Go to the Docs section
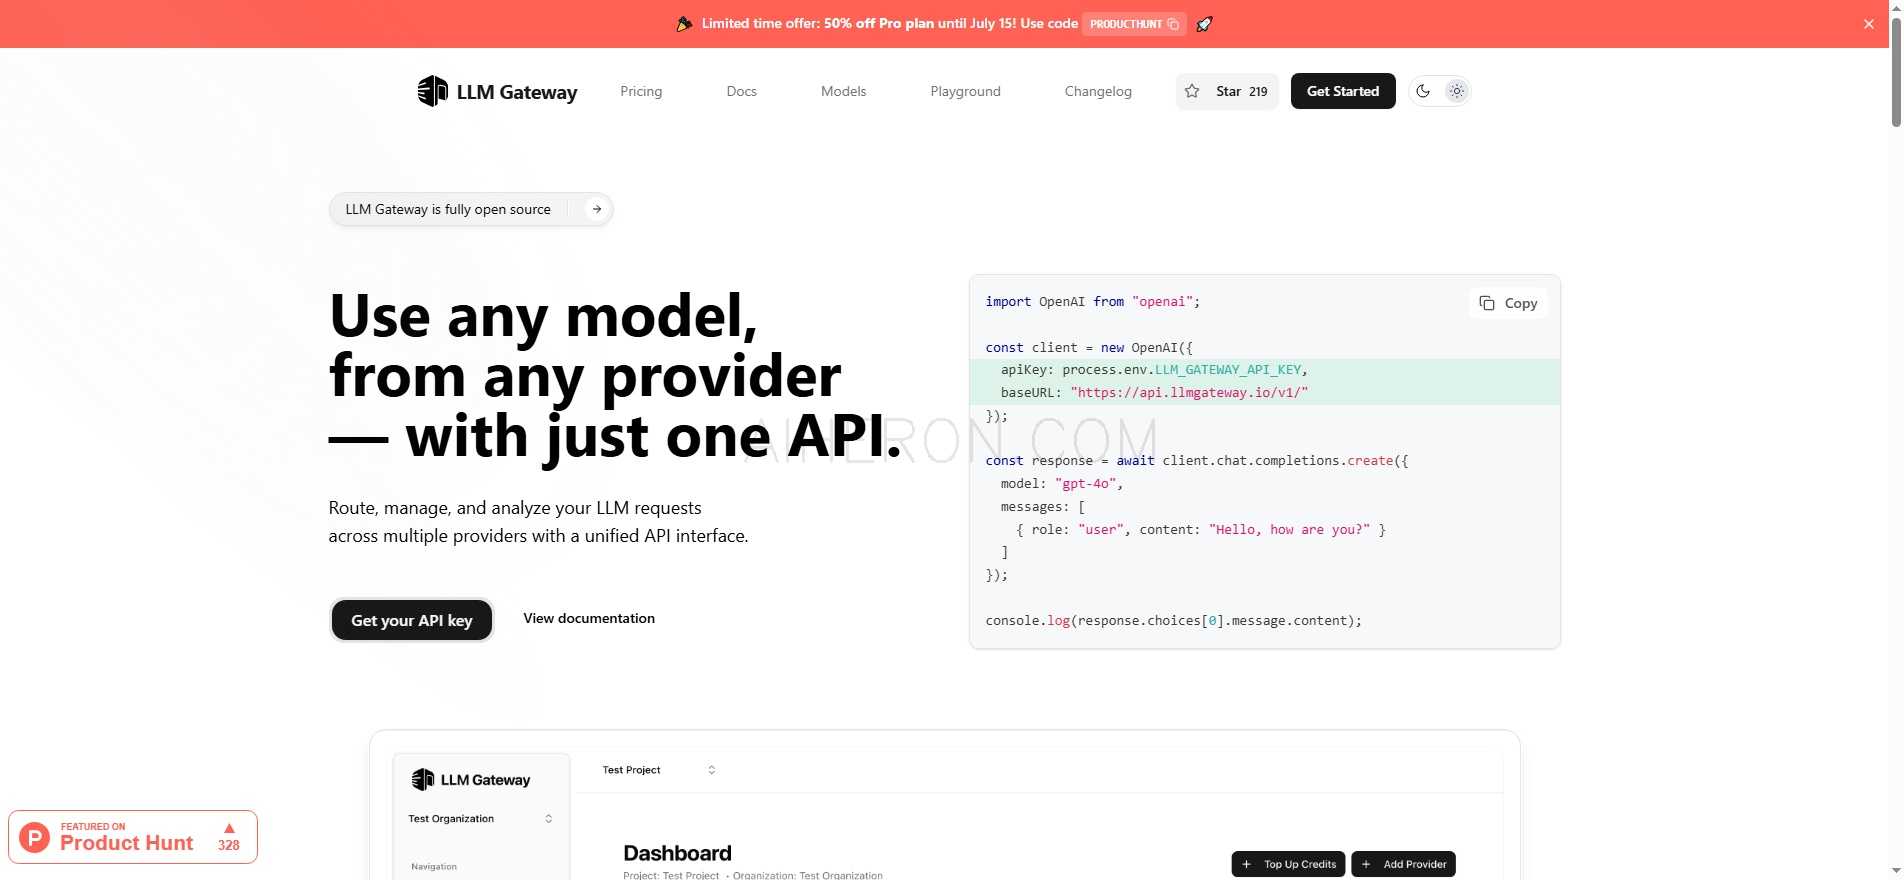The image size is (1904, 880). tap(741, 91)
